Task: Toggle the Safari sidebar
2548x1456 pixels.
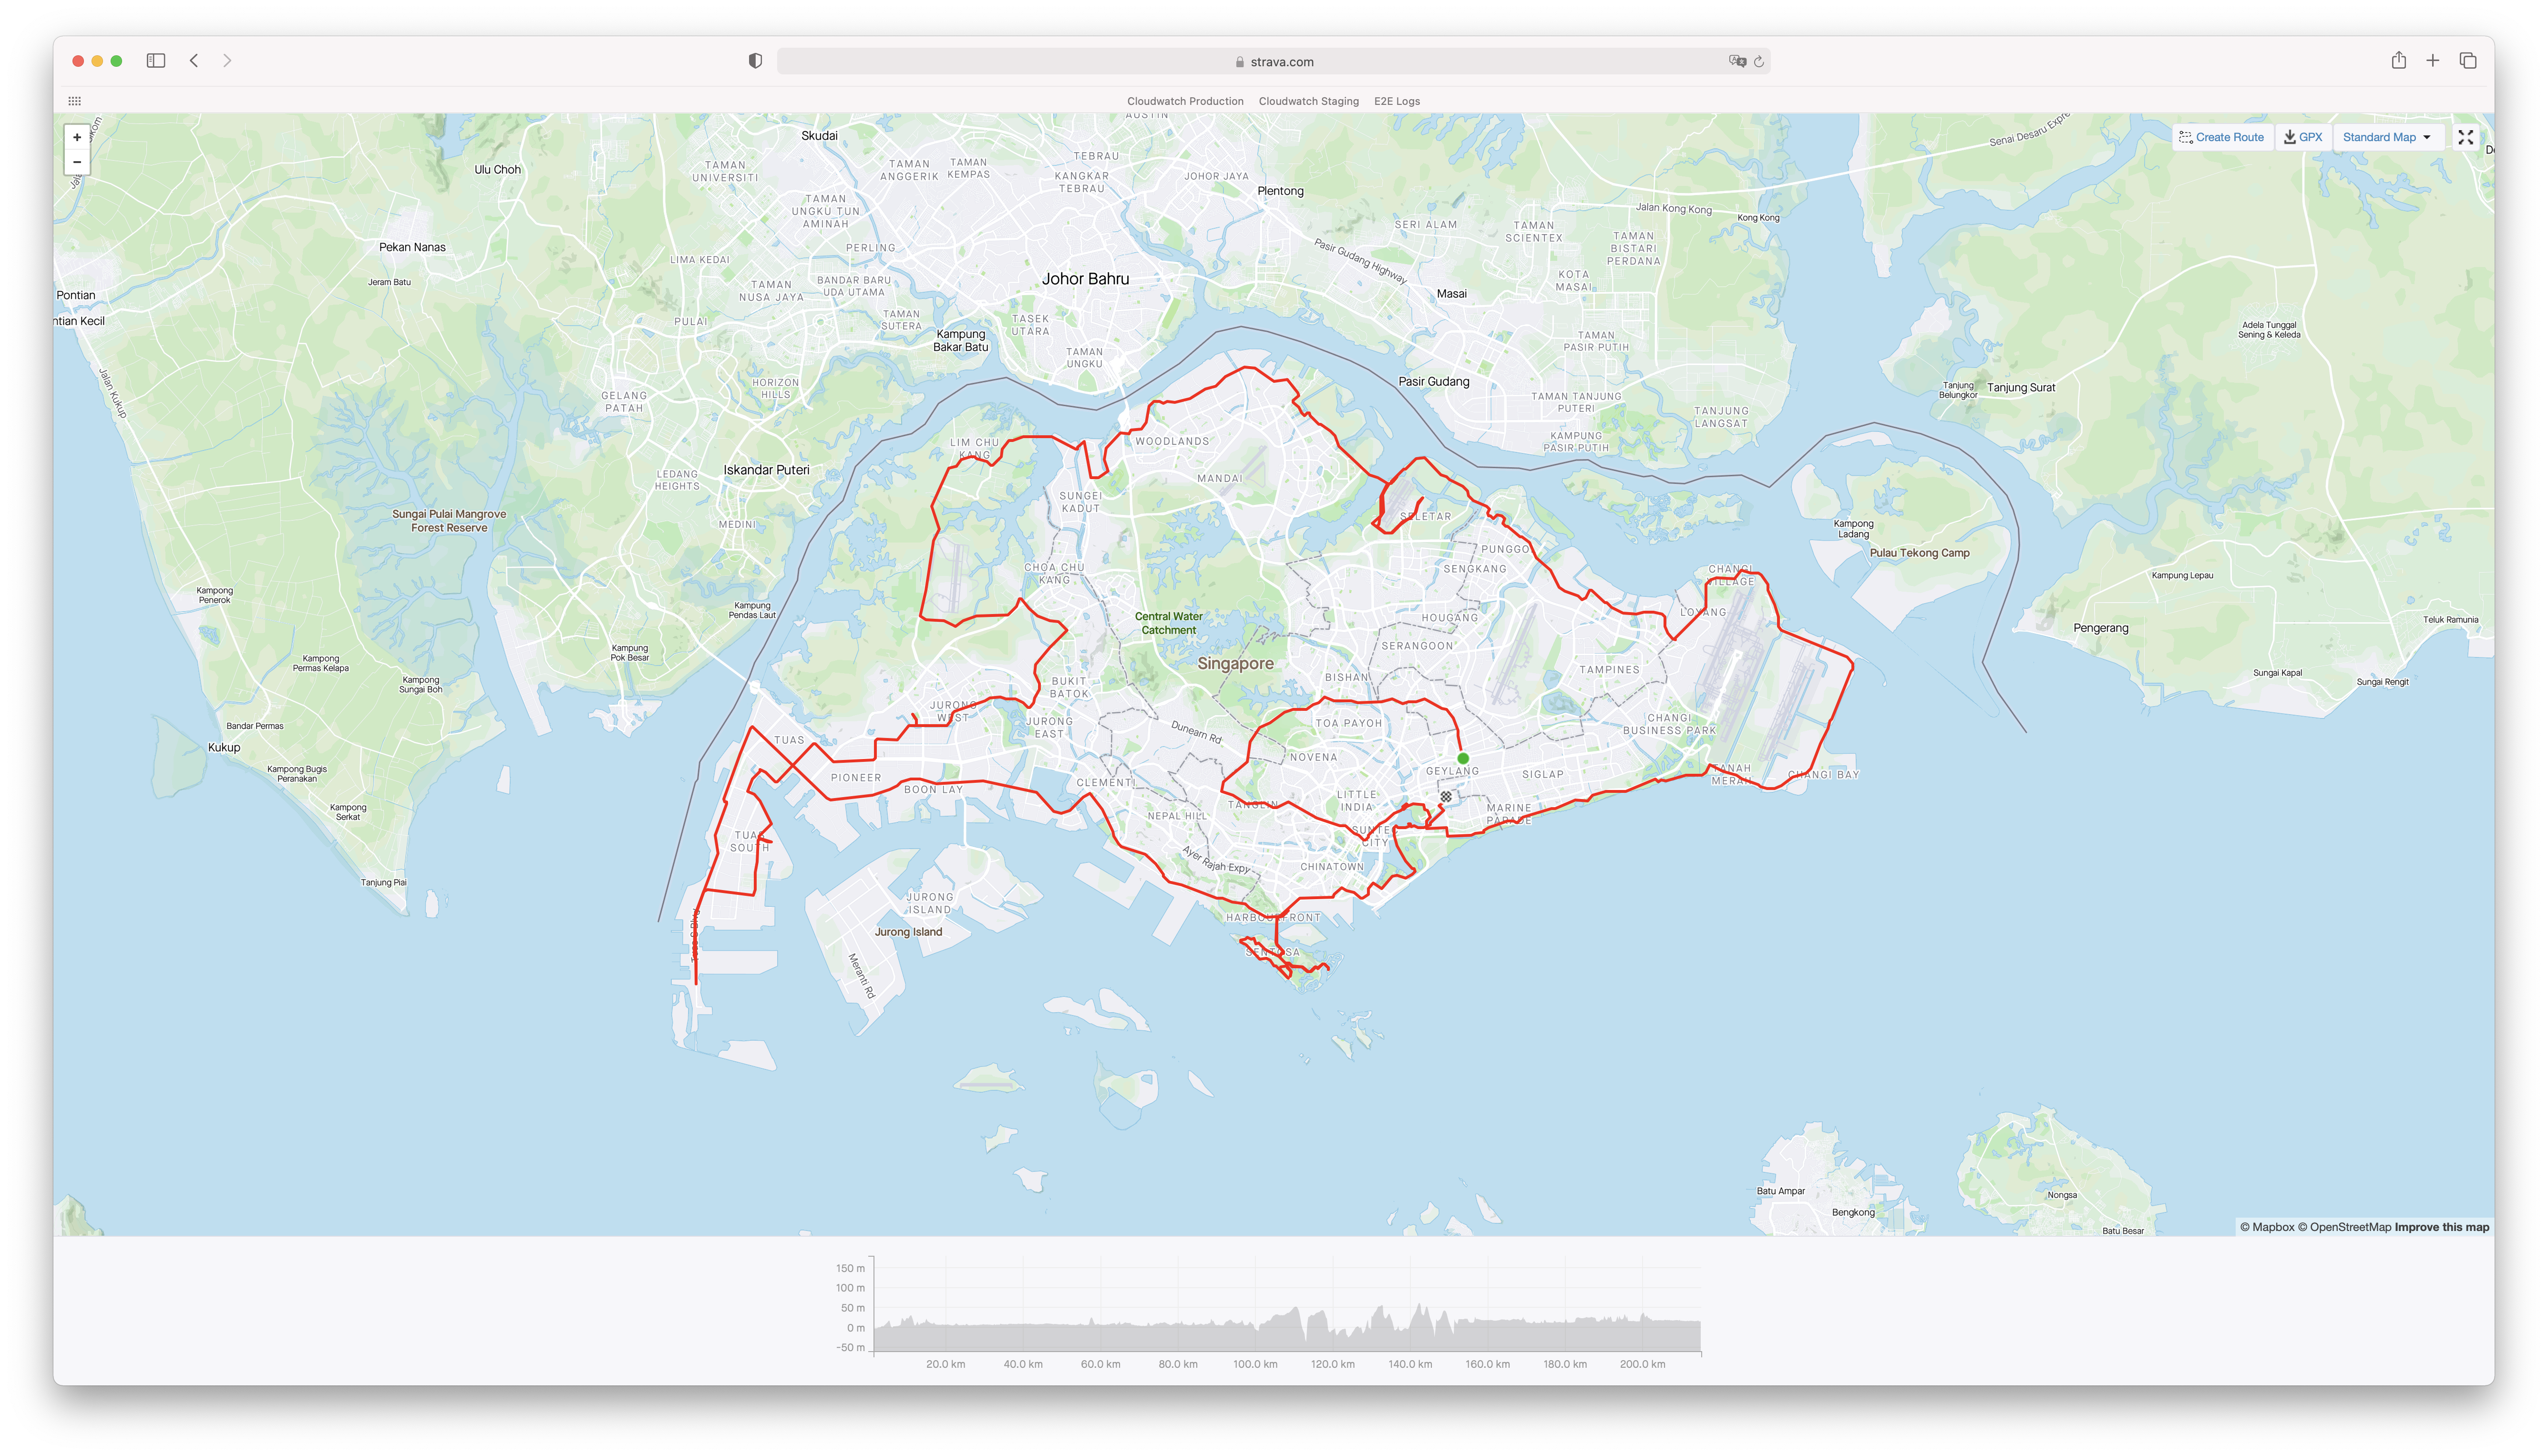Action: pos(156,61)
